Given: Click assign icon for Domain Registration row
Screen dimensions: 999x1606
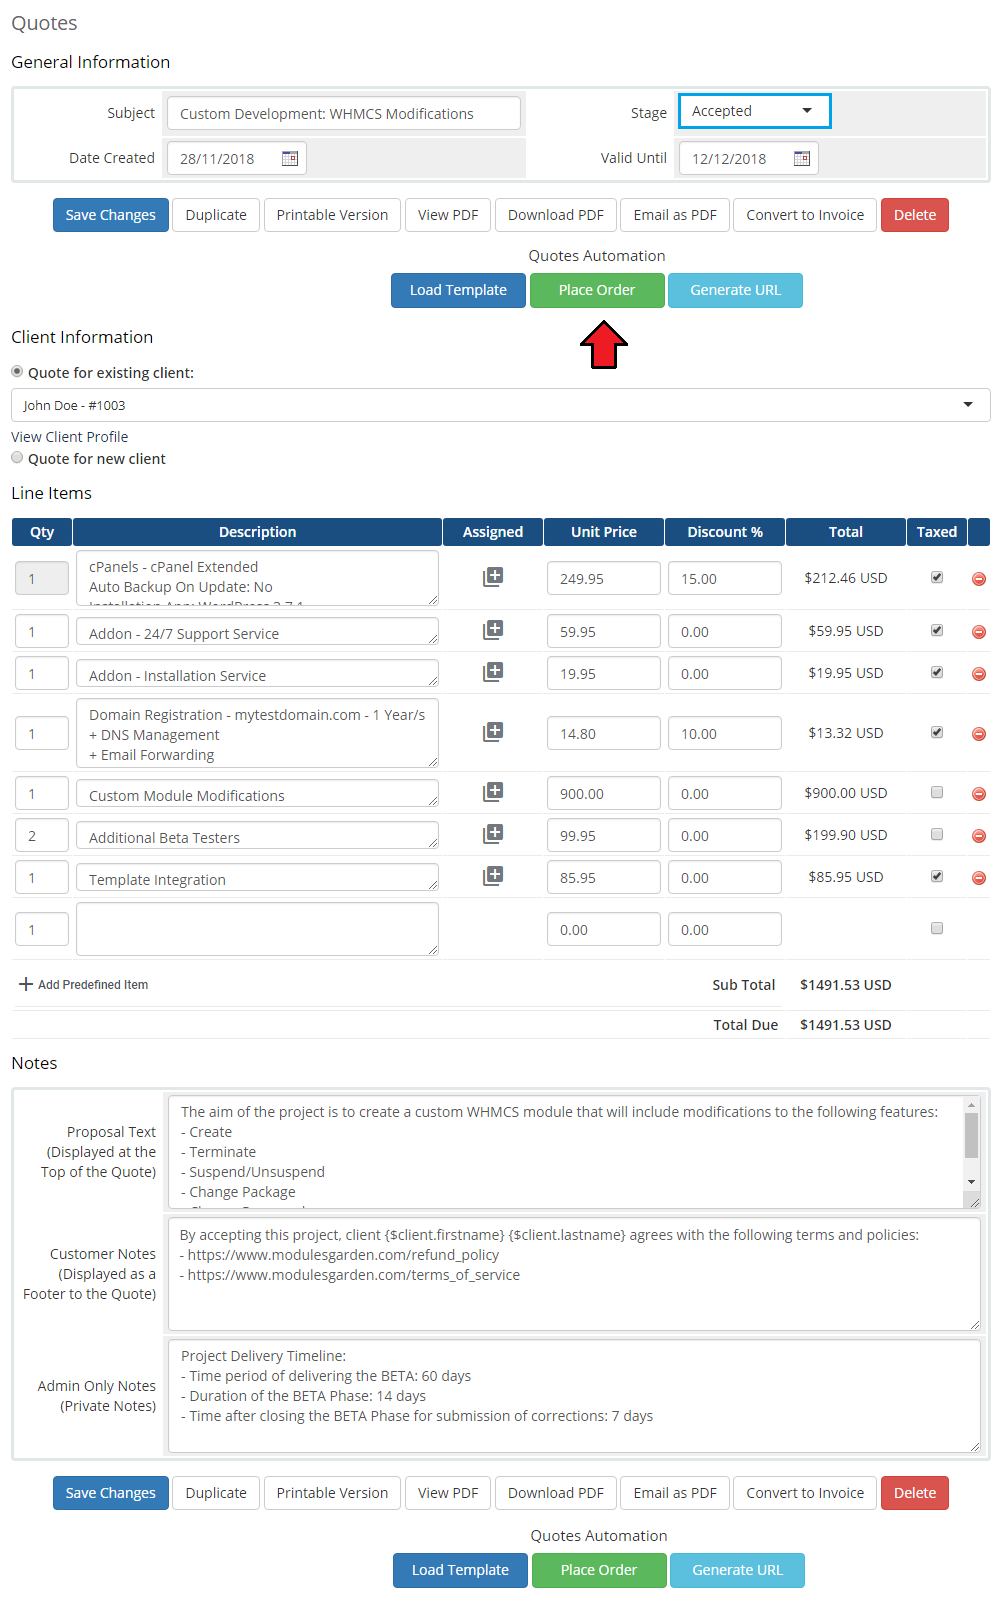Looking at the screenshot, I should pyautogui.click(x=493, y=732).
